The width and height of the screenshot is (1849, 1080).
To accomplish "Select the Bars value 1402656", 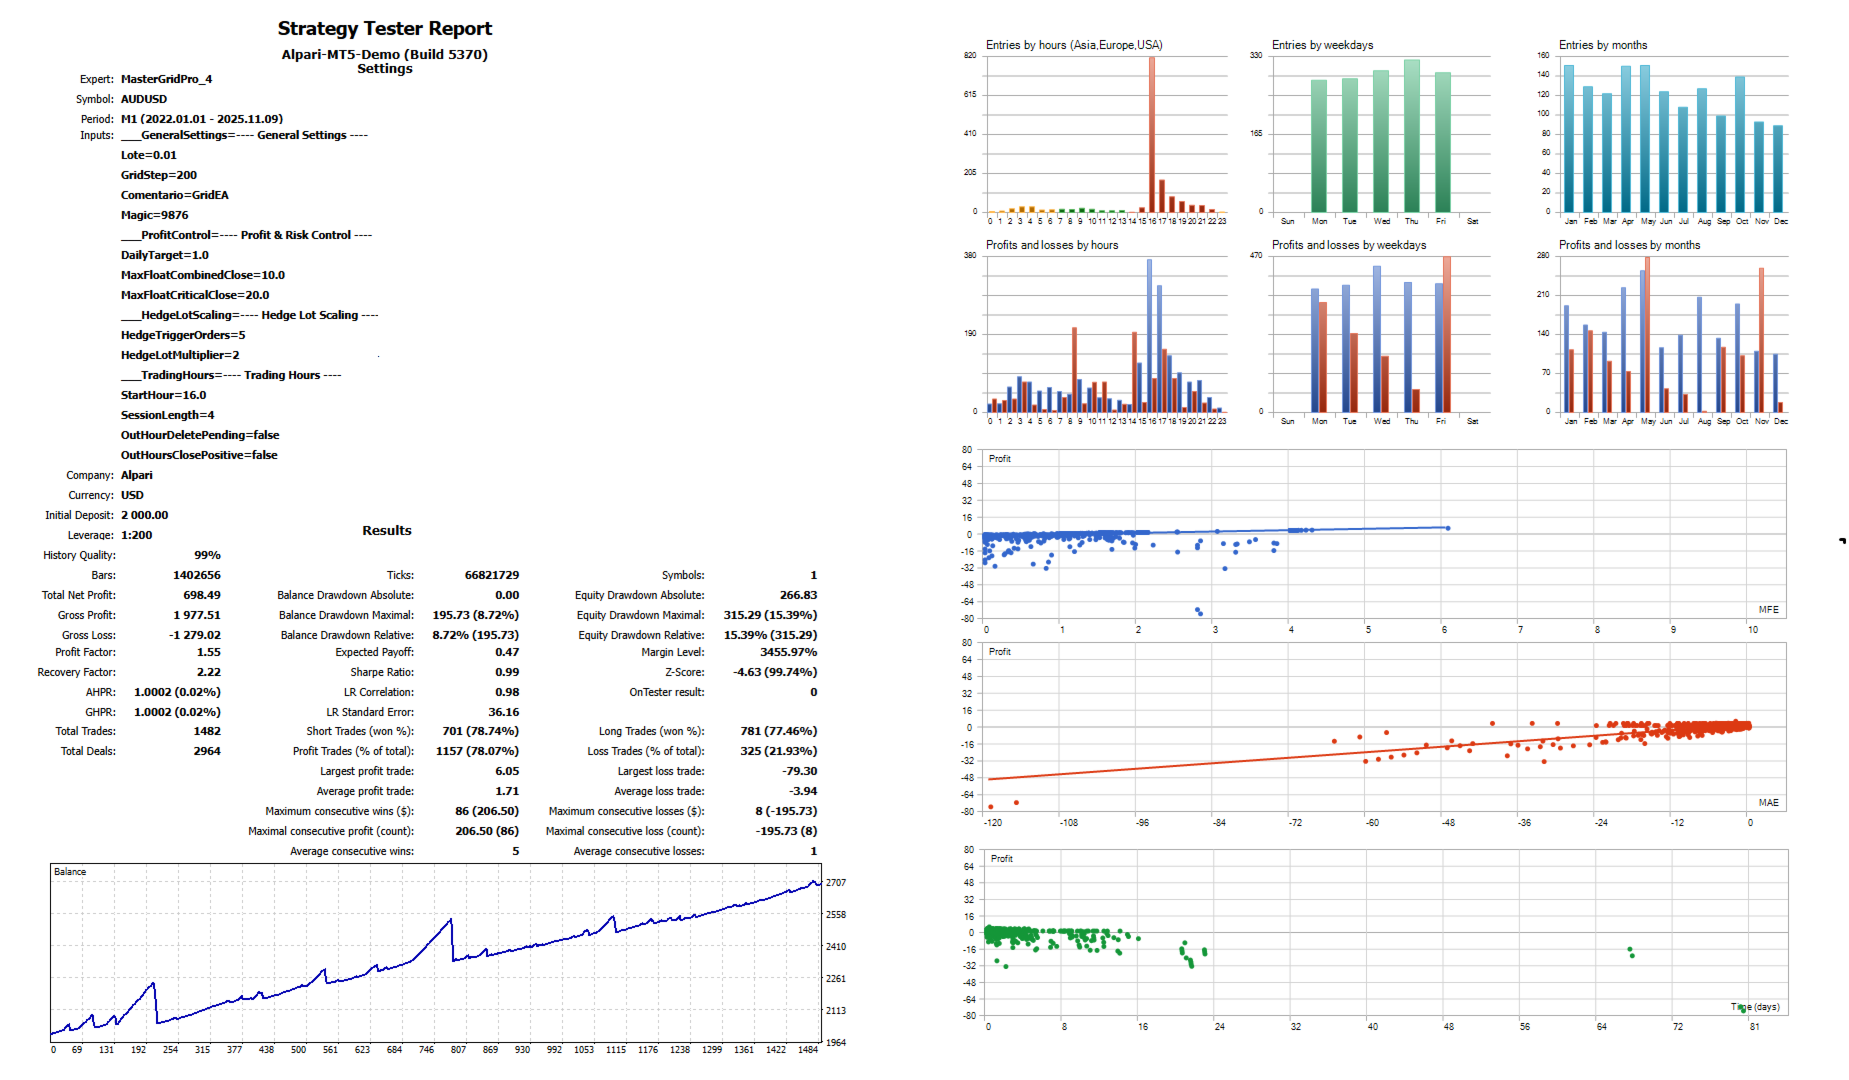I will click(x=197, y=575).
